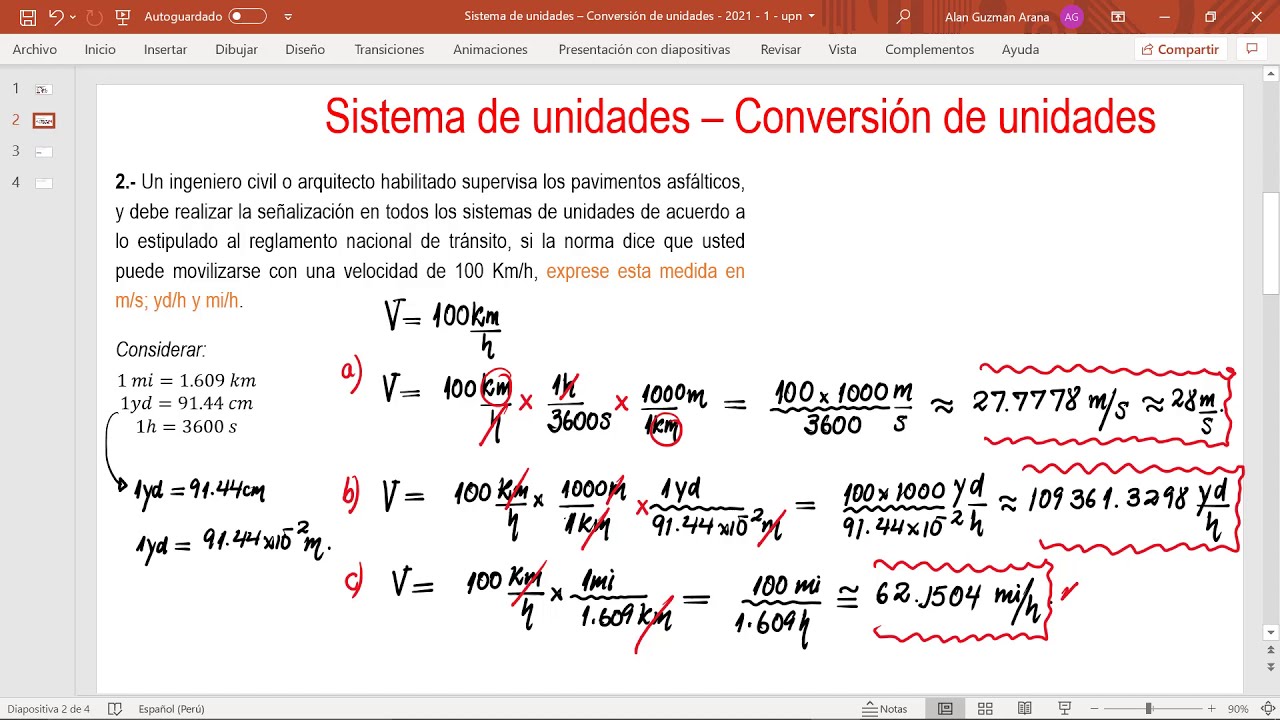Click 'Diapositiva 2 de 4' status indicator
The width and height of the screenshot is (1280, 720).
[x=48, y=709]
